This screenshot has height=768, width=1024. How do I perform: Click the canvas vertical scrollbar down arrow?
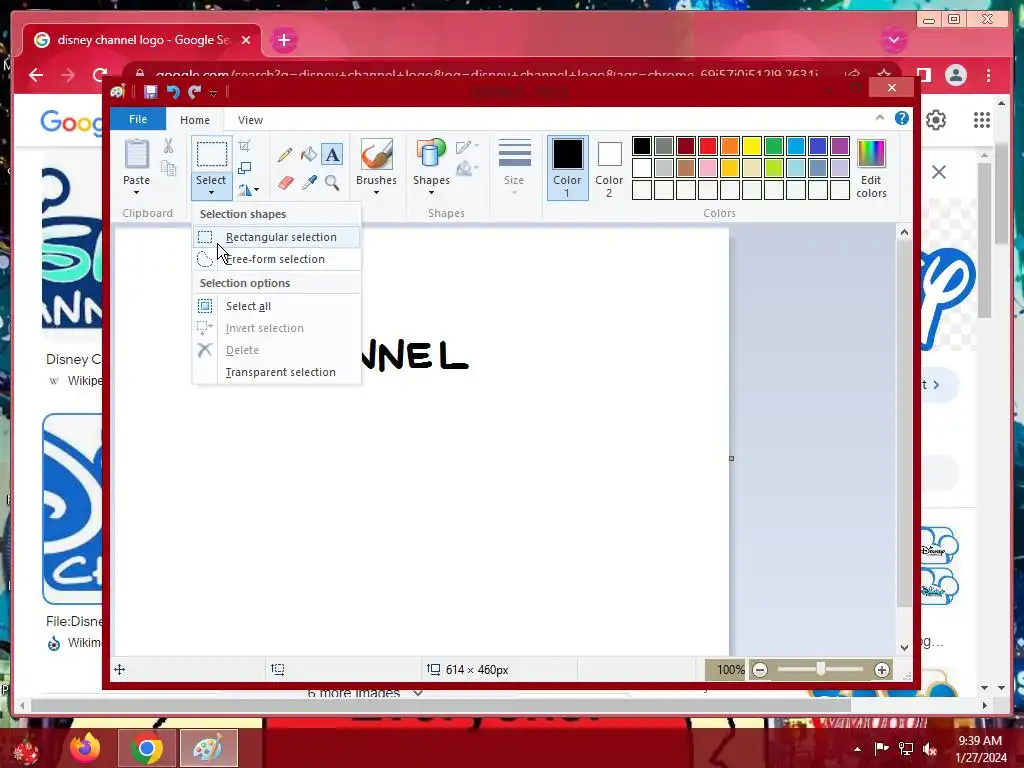coord(904,648)
